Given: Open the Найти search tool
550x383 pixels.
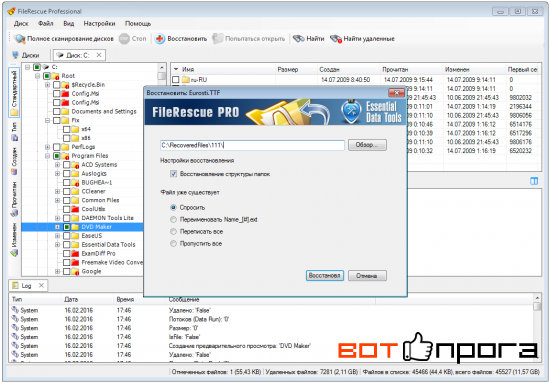Looking at the screenshot, I should click(x=309, y=39).
